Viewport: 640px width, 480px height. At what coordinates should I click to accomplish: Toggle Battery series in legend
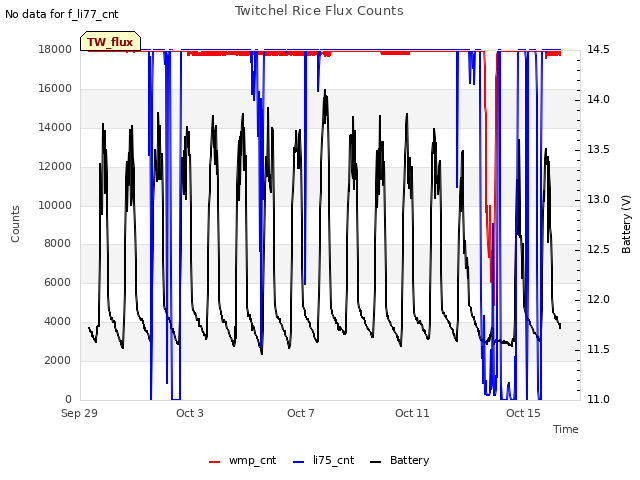tap(399, 460)
